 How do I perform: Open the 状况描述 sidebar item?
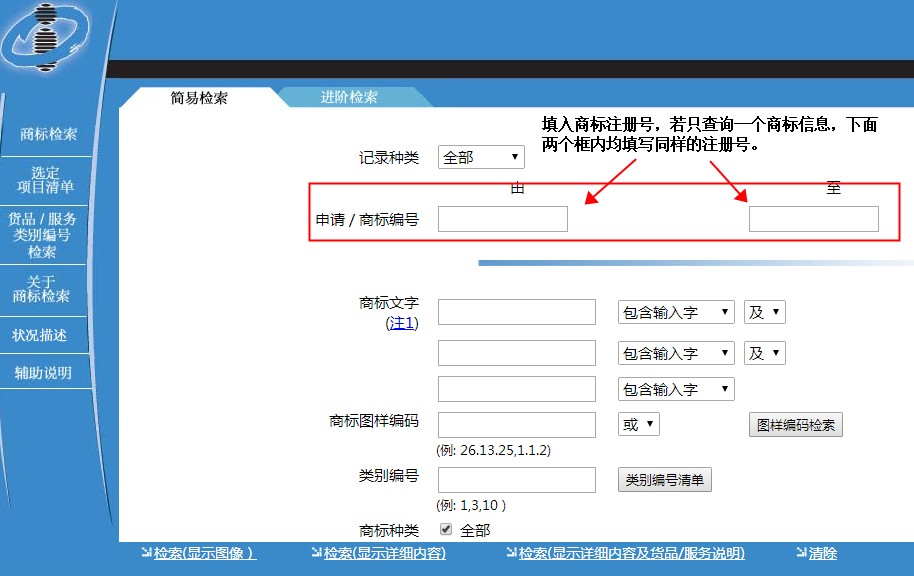point(45,335)
